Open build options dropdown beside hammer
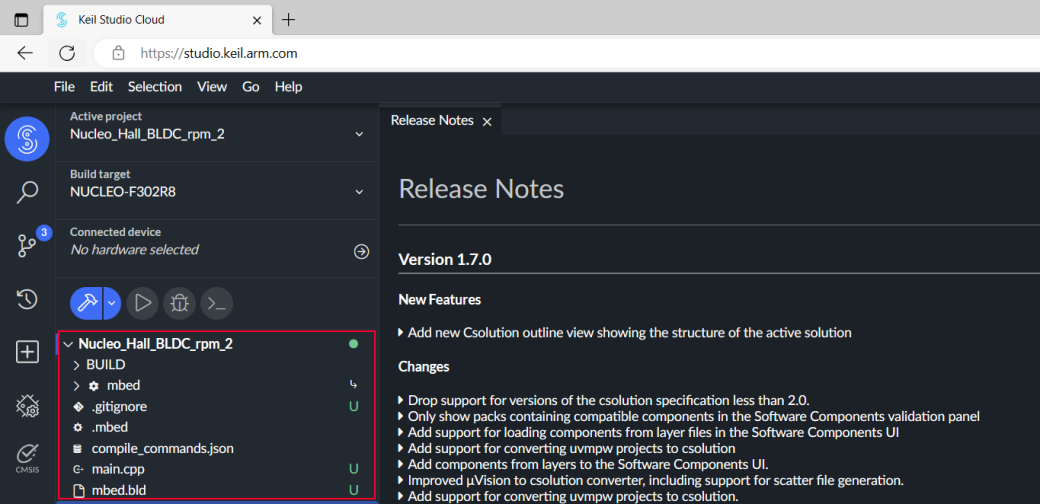 click(112, 302)
